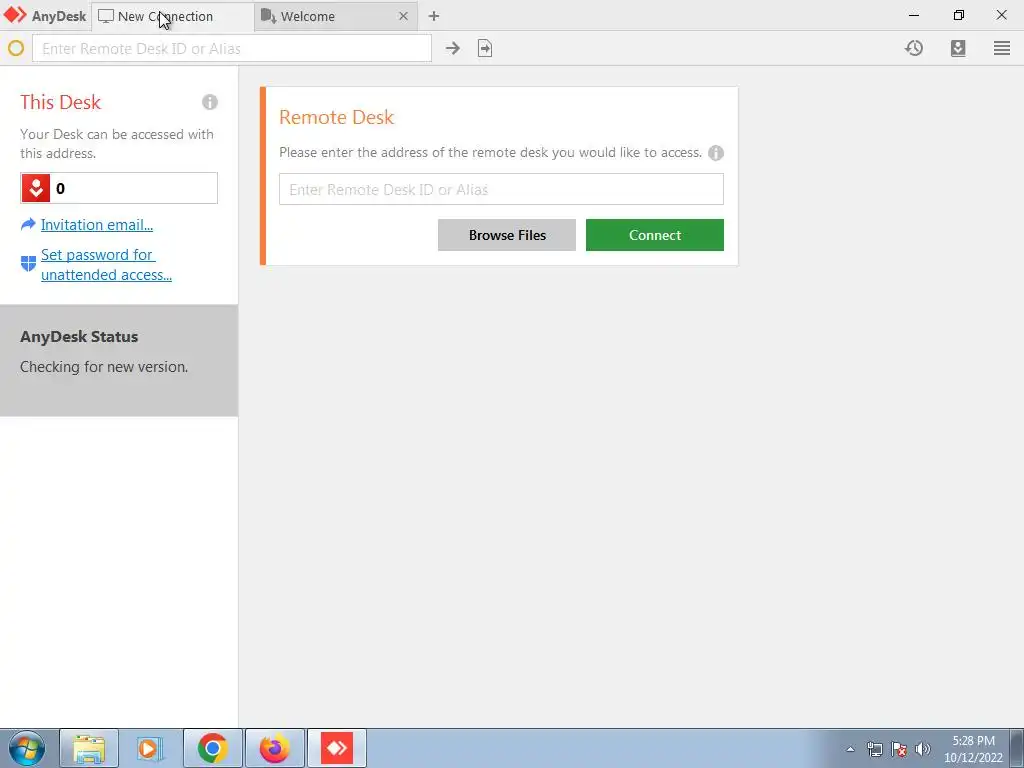Launch Windows Media Player from taskbar

coord(150,748)
